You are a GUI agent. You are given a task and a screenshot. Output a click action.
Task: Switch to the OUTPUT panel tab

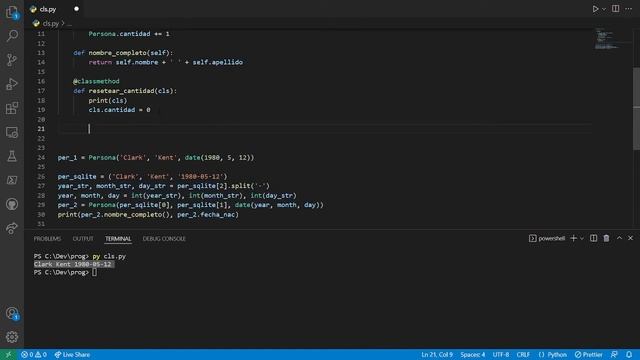click(83, 239)
